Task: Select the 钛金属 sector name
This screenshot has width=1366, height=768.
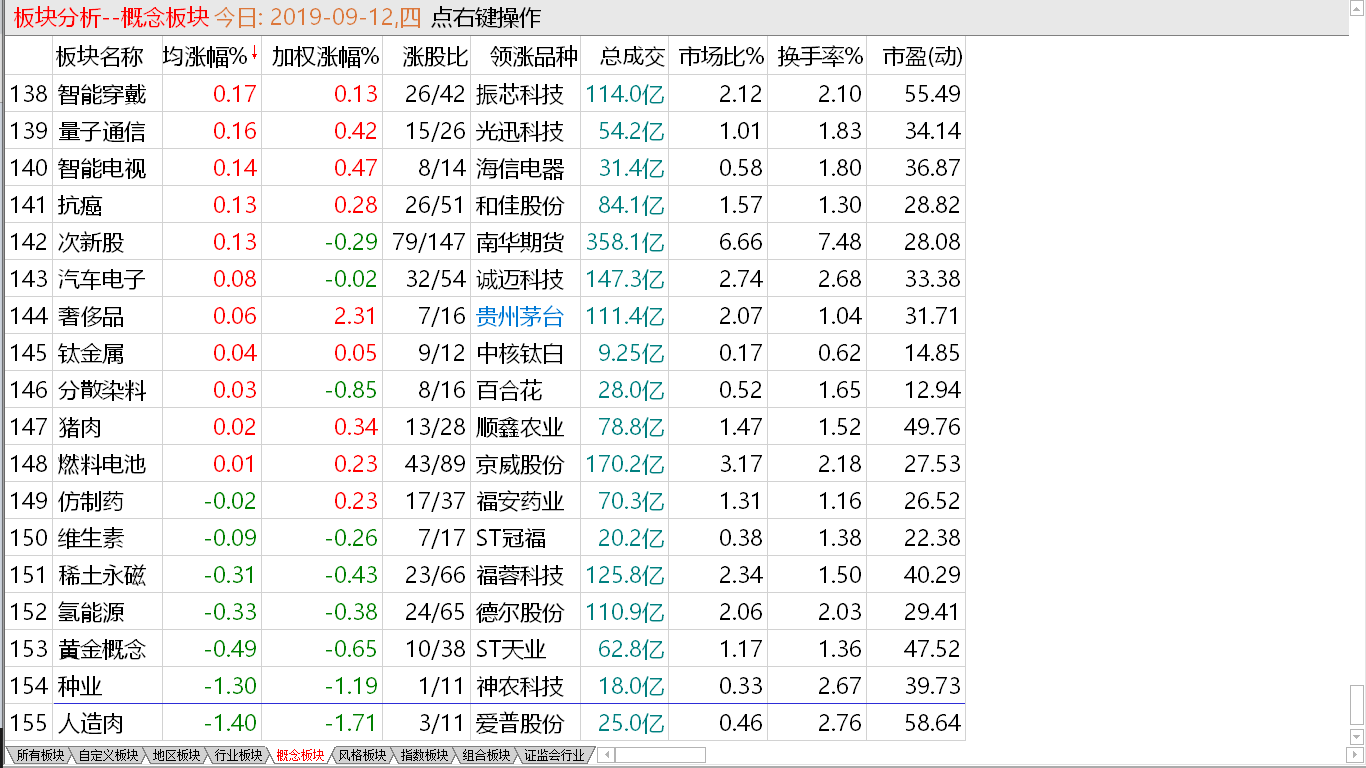Action: (91, 353)
